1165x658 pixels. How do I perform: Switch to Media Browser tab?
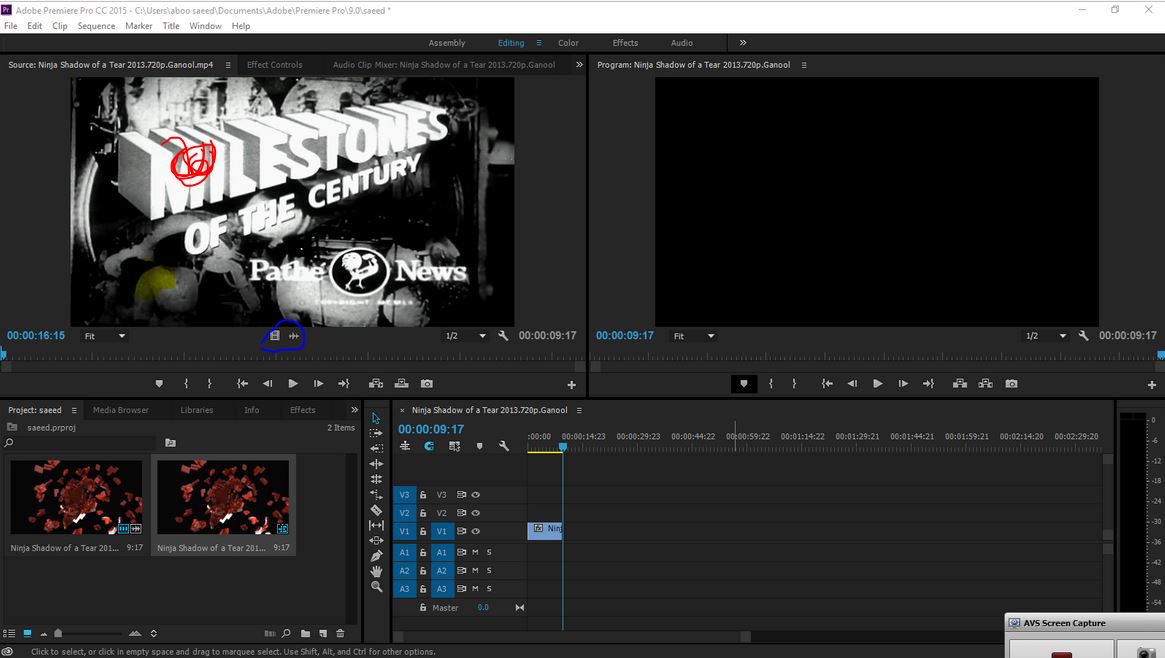click(120, 411)
